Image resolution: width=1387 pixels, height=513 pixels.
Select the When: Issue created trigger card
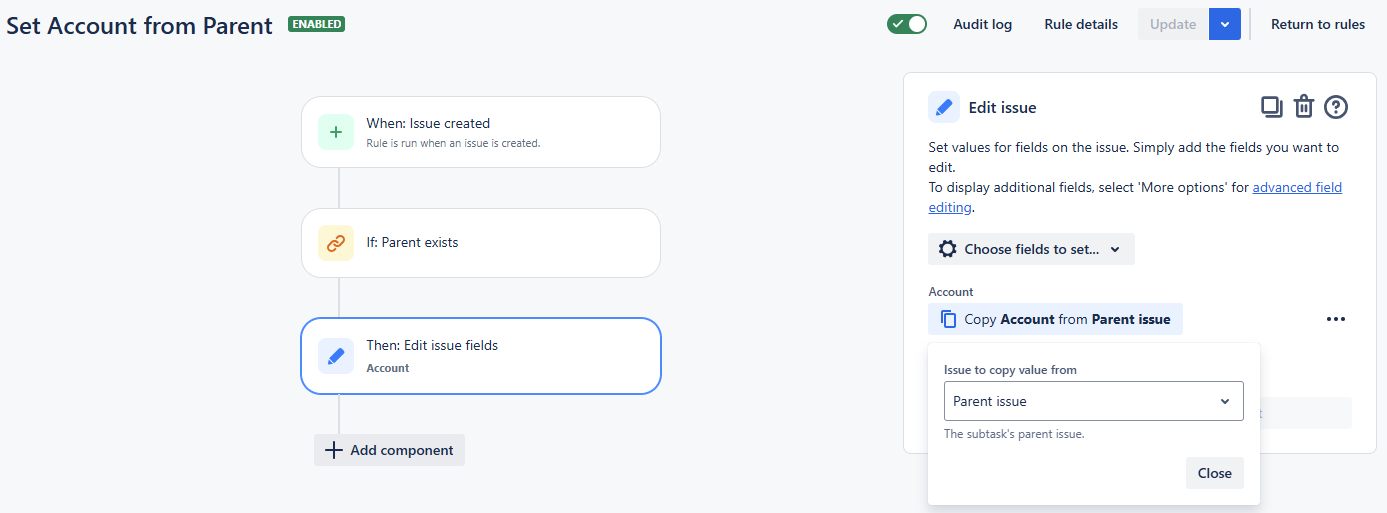pyautogui.click(x=480, y=132)
